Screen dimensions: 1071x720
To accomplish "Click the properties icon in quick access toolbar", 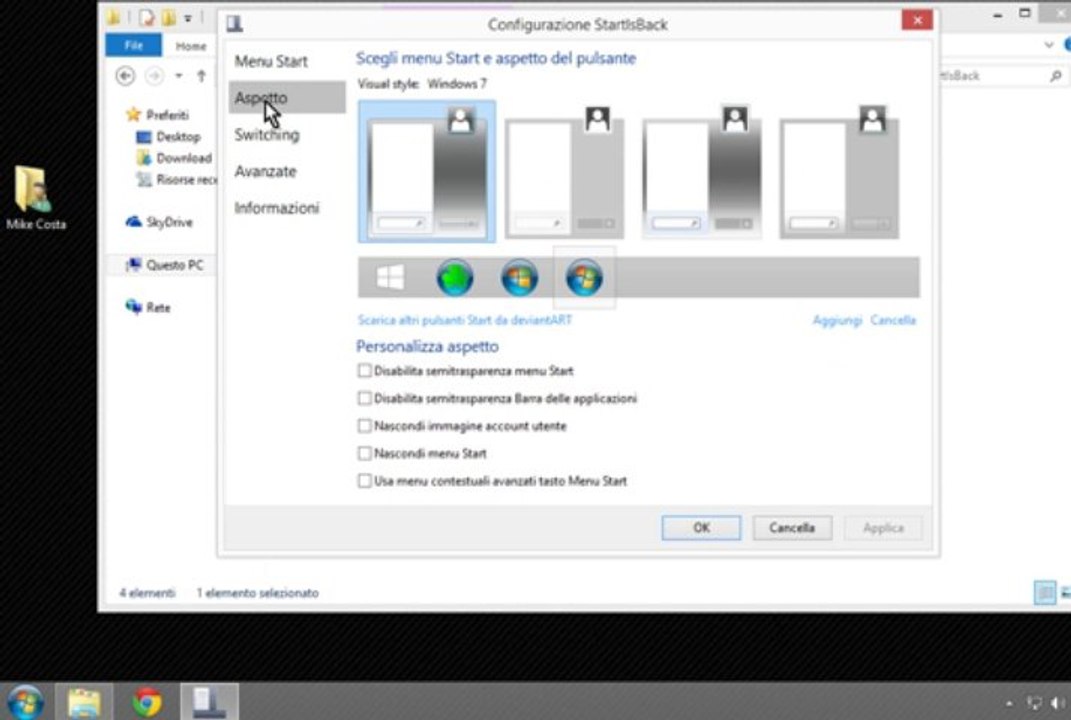I will tap(147, 17).
